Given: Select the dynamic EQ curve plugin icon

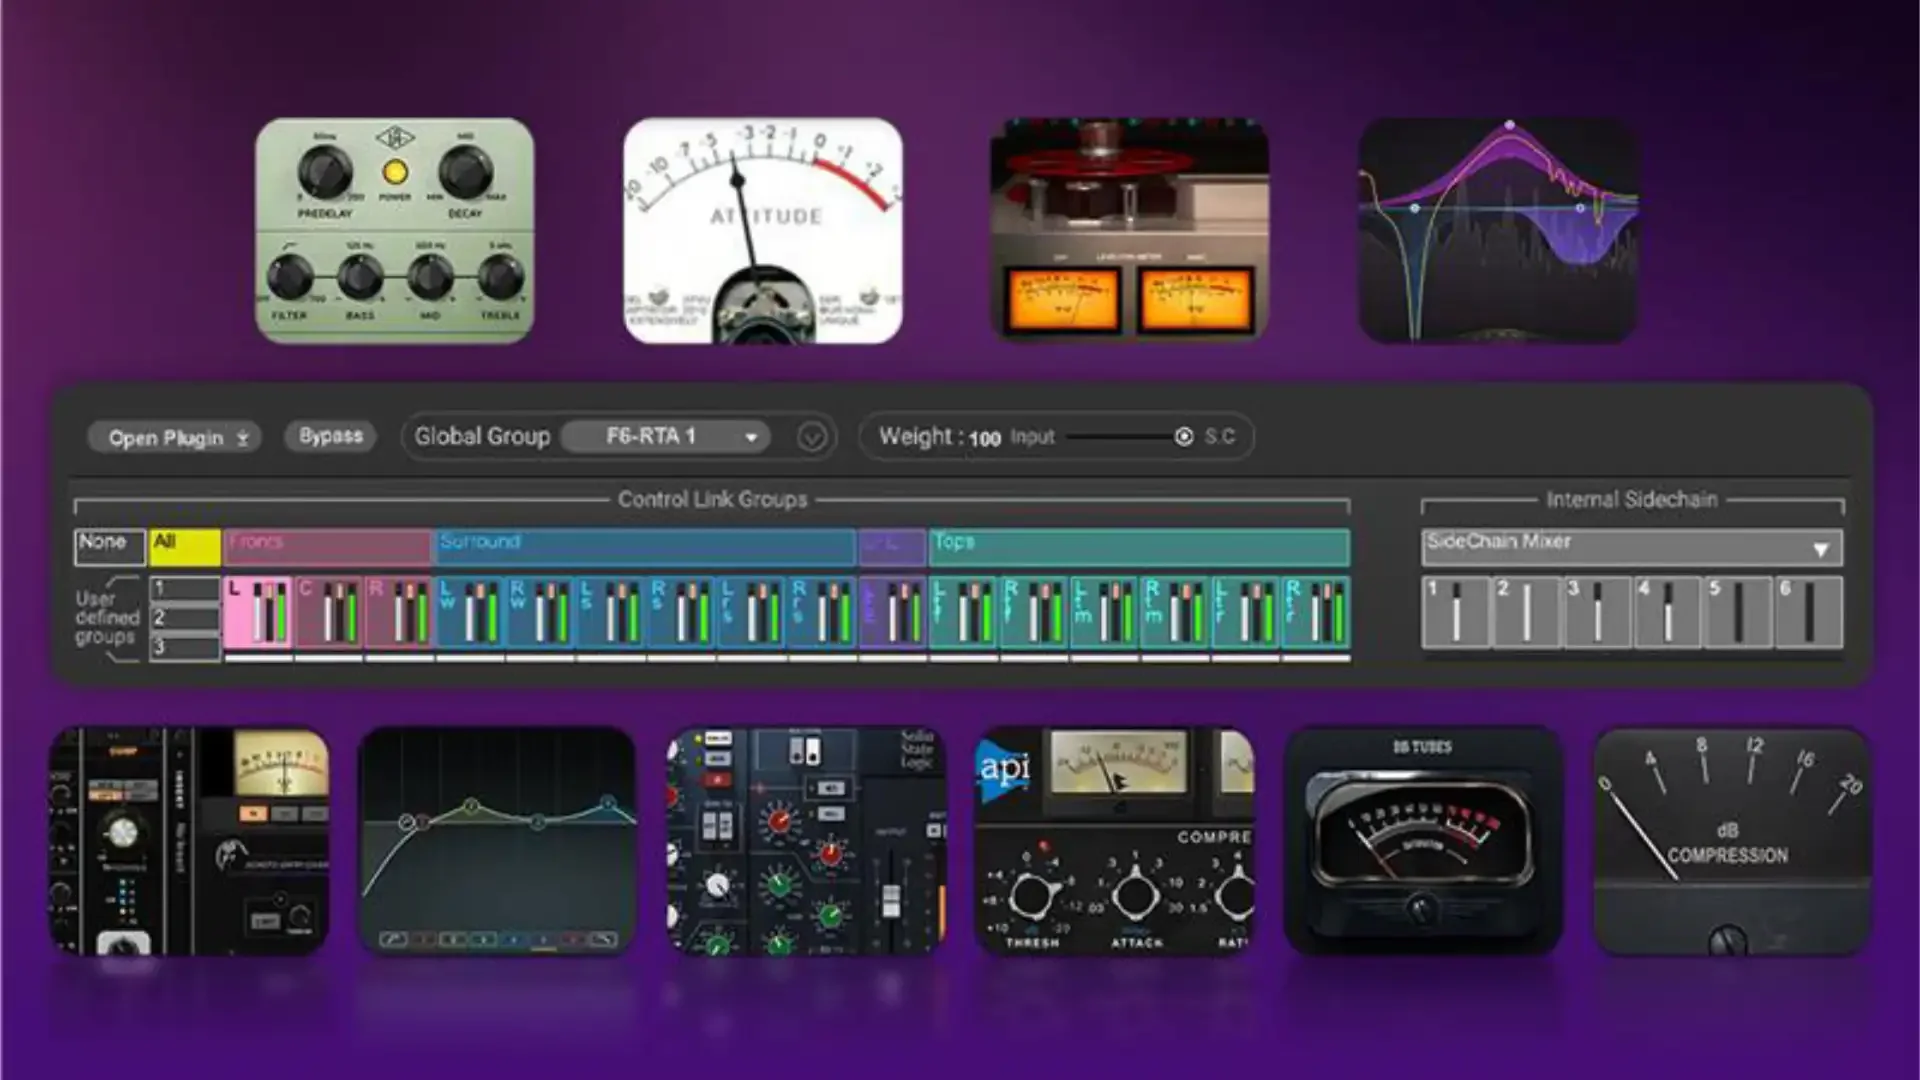Looking at the screenshot, I should (1497, 231).
